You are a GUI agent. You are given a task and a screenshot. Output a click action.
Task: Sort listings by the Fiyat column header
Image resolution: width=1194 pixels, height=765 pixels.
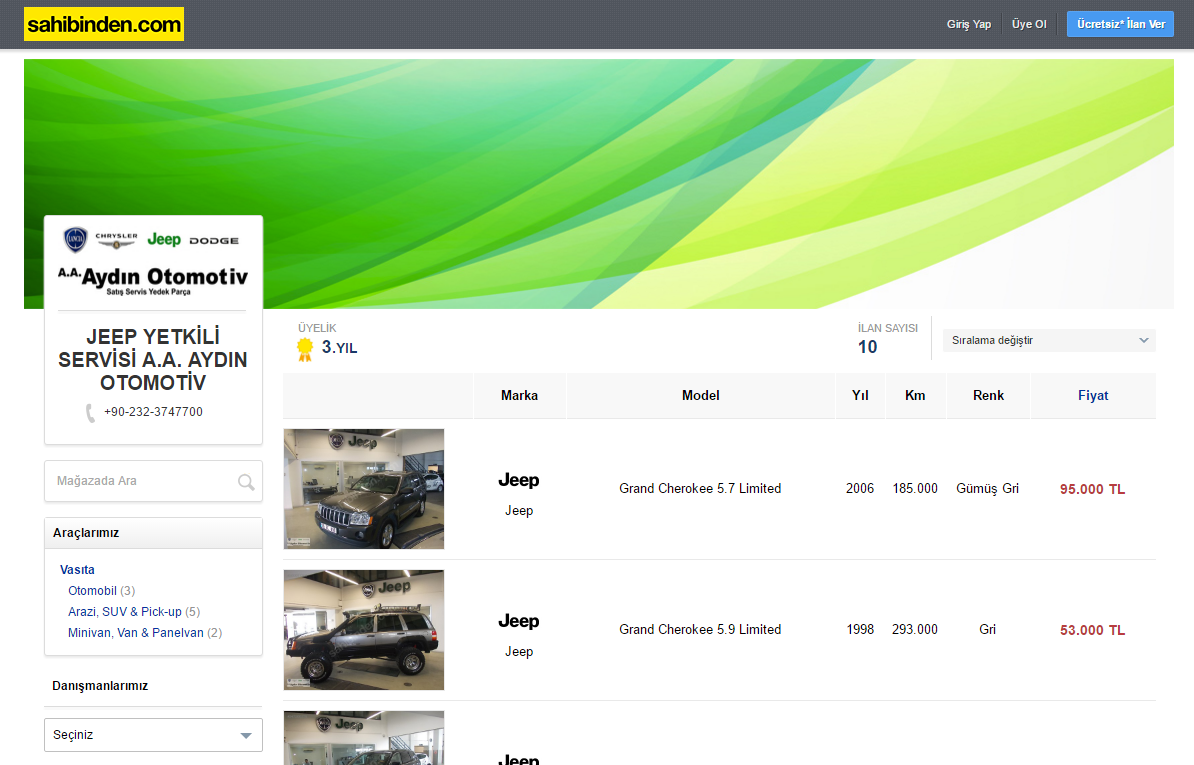click(1093, 396)
